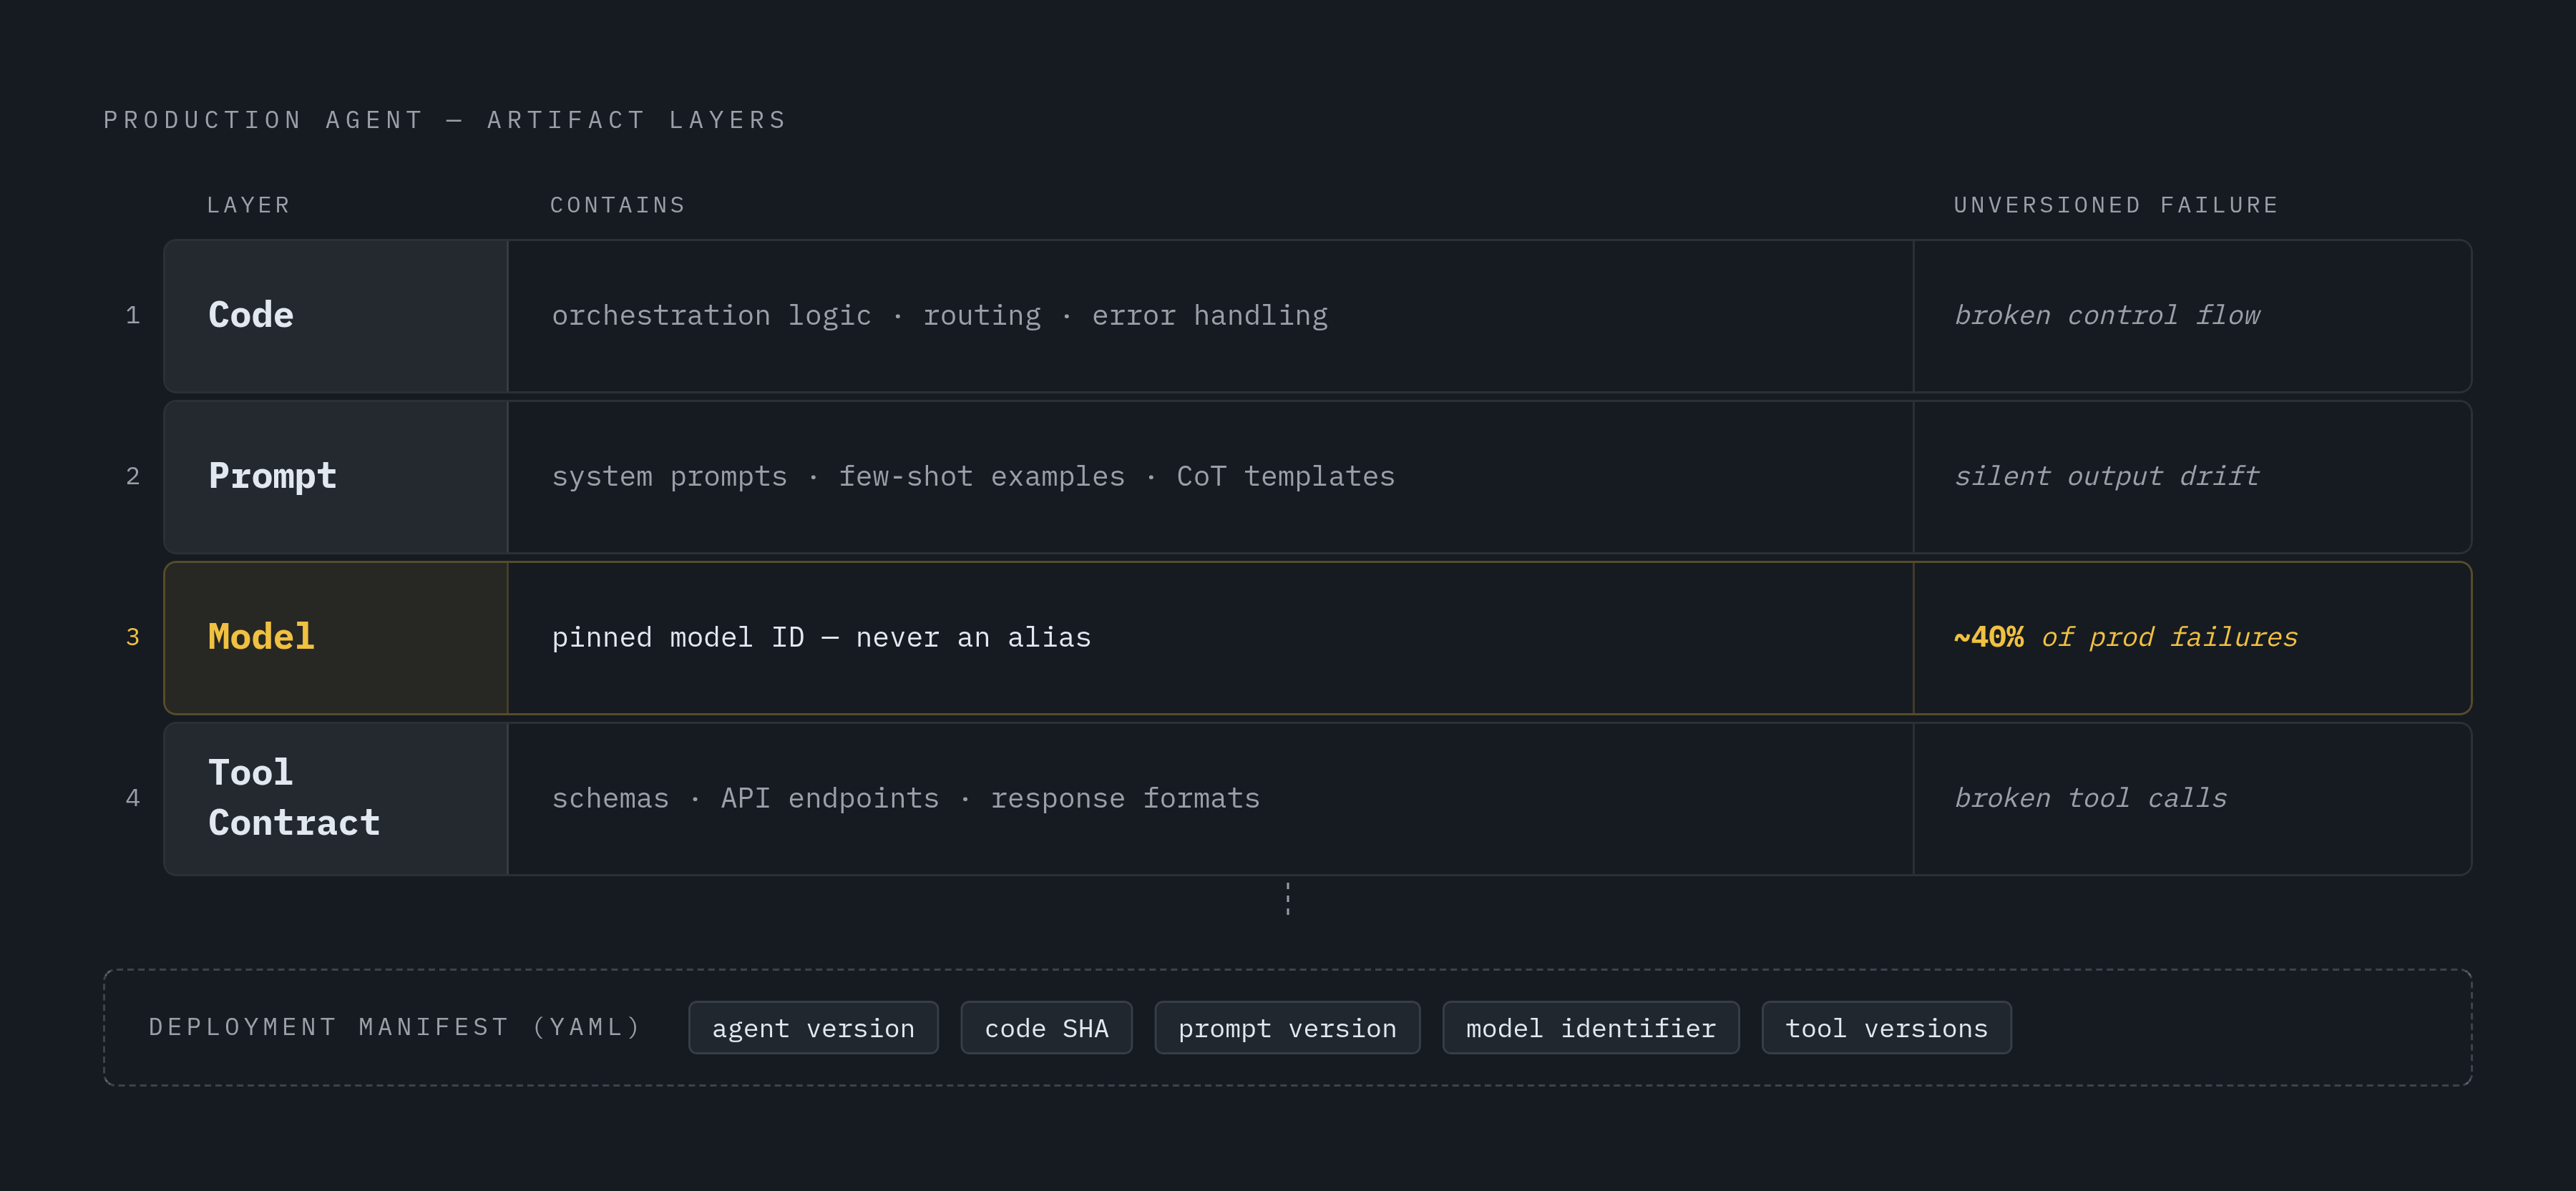Screen dimensions: 2576x1191
Task: Click 'pinned model ID — never an alias'
Action: 821,638
